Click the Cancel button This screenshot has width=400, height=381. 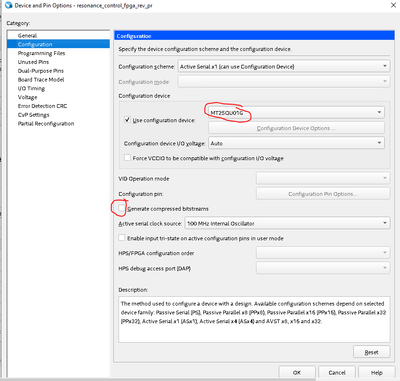[337, 372]
